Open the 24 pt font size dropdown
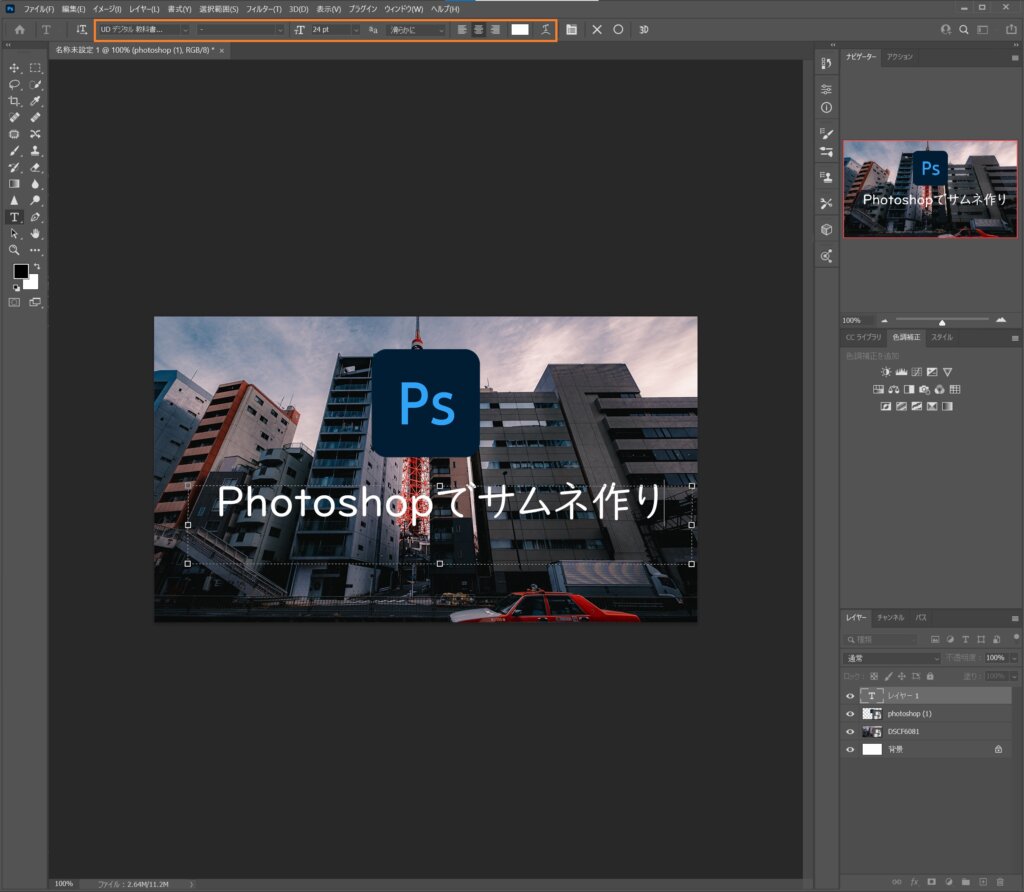 point(355,30)
